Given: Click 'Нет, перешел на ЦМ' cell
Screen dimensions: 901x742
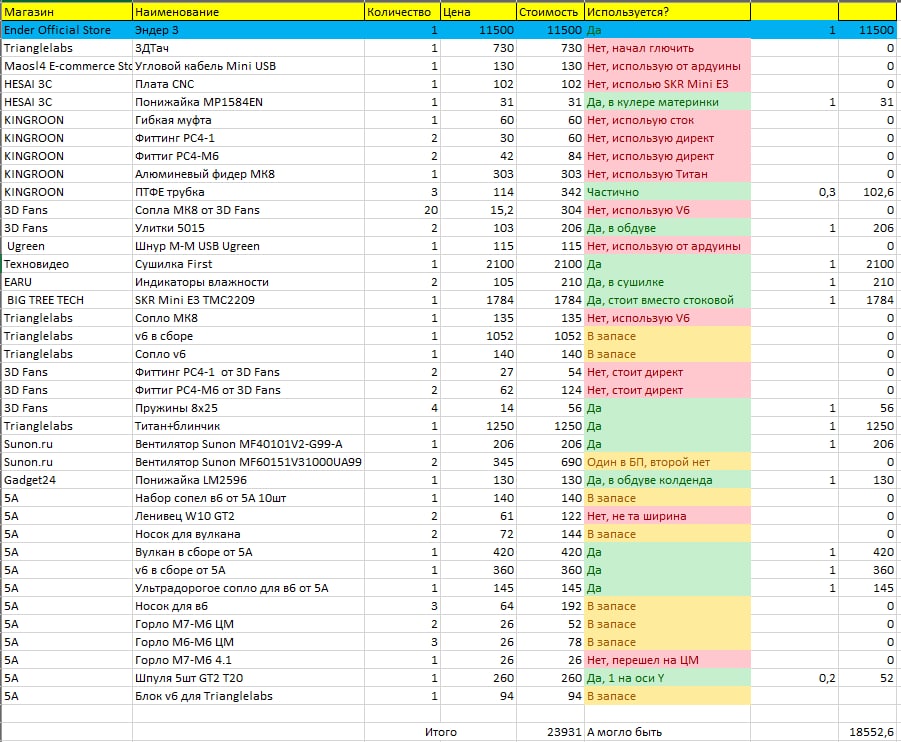Looking at the screenshot, I should pos(667,660).
